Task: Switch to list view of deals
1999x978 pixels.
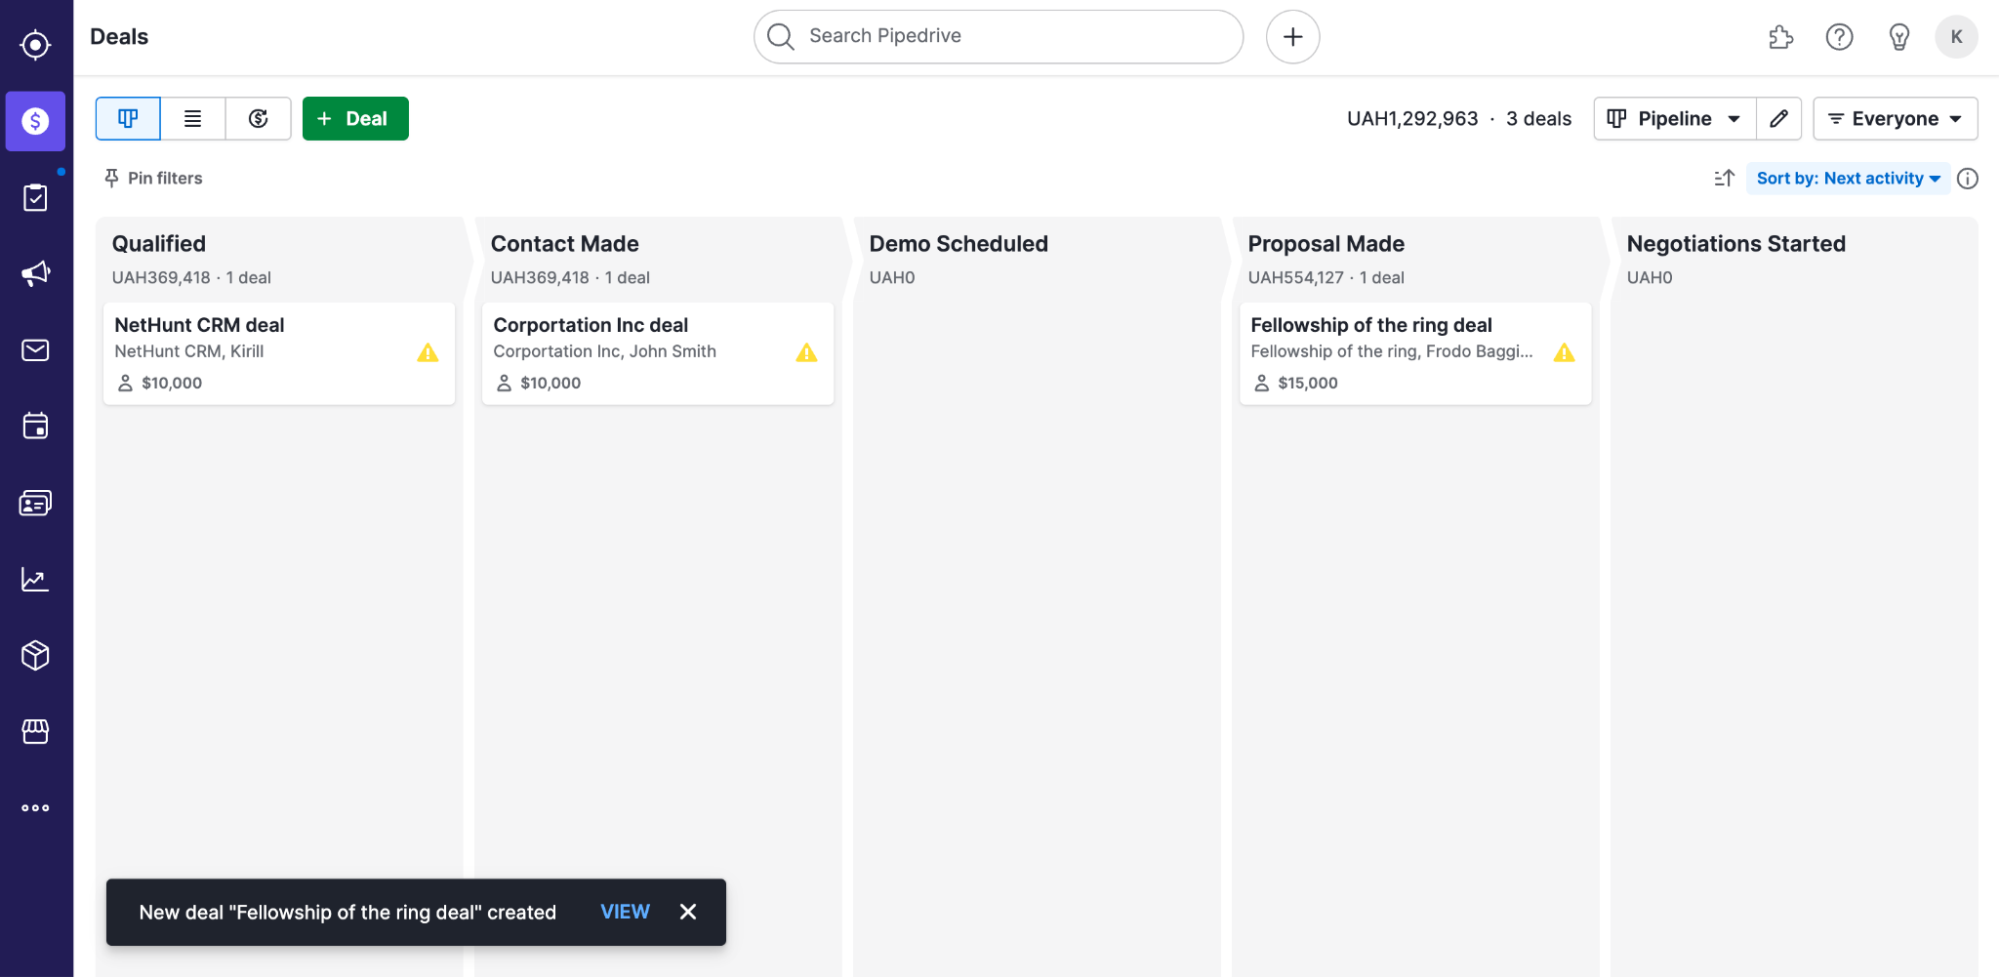Action: coord(193,118)
